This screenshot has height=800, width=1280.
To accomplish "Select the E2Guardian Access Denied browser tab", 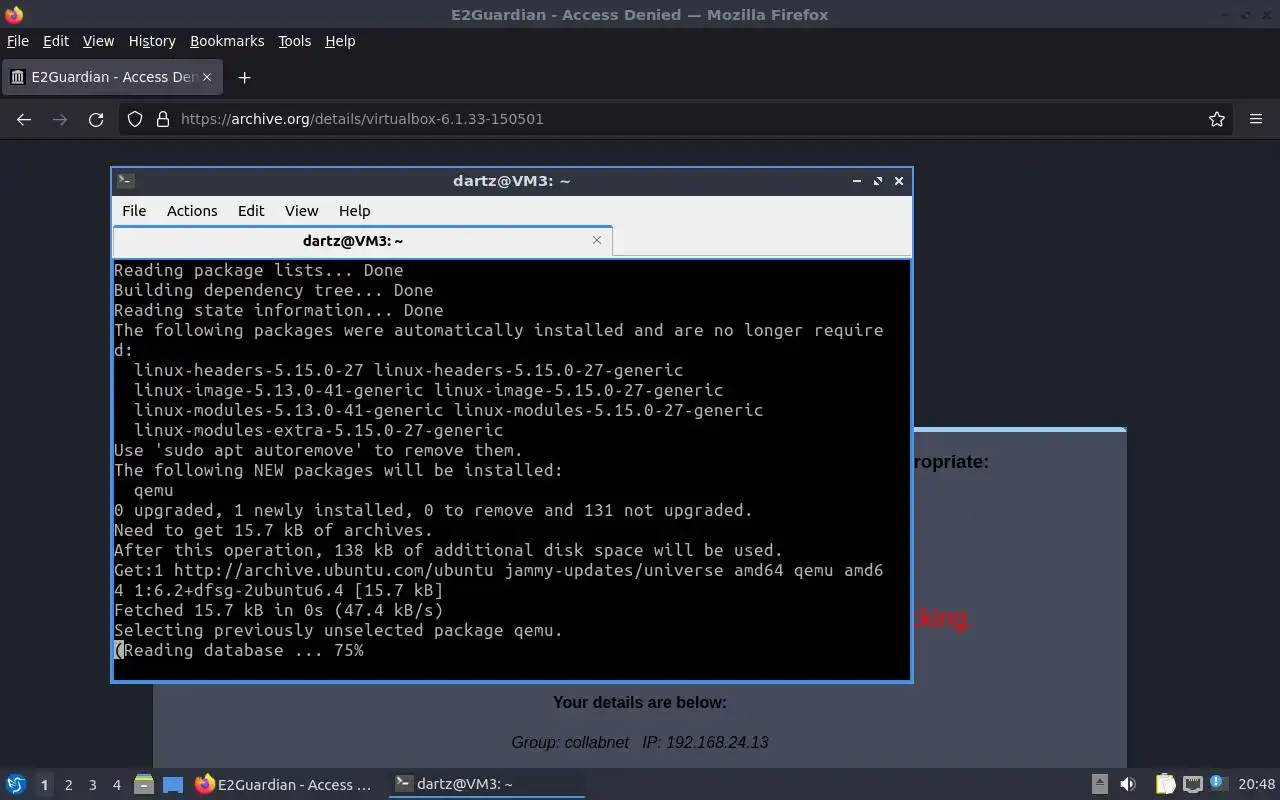I will point(110,77).
